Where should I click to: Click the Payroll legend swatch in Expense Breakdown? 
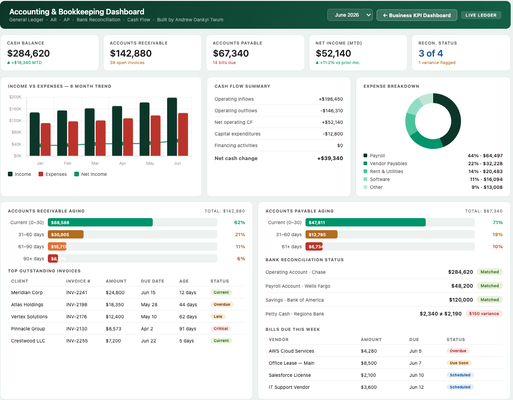pos(365,155)
